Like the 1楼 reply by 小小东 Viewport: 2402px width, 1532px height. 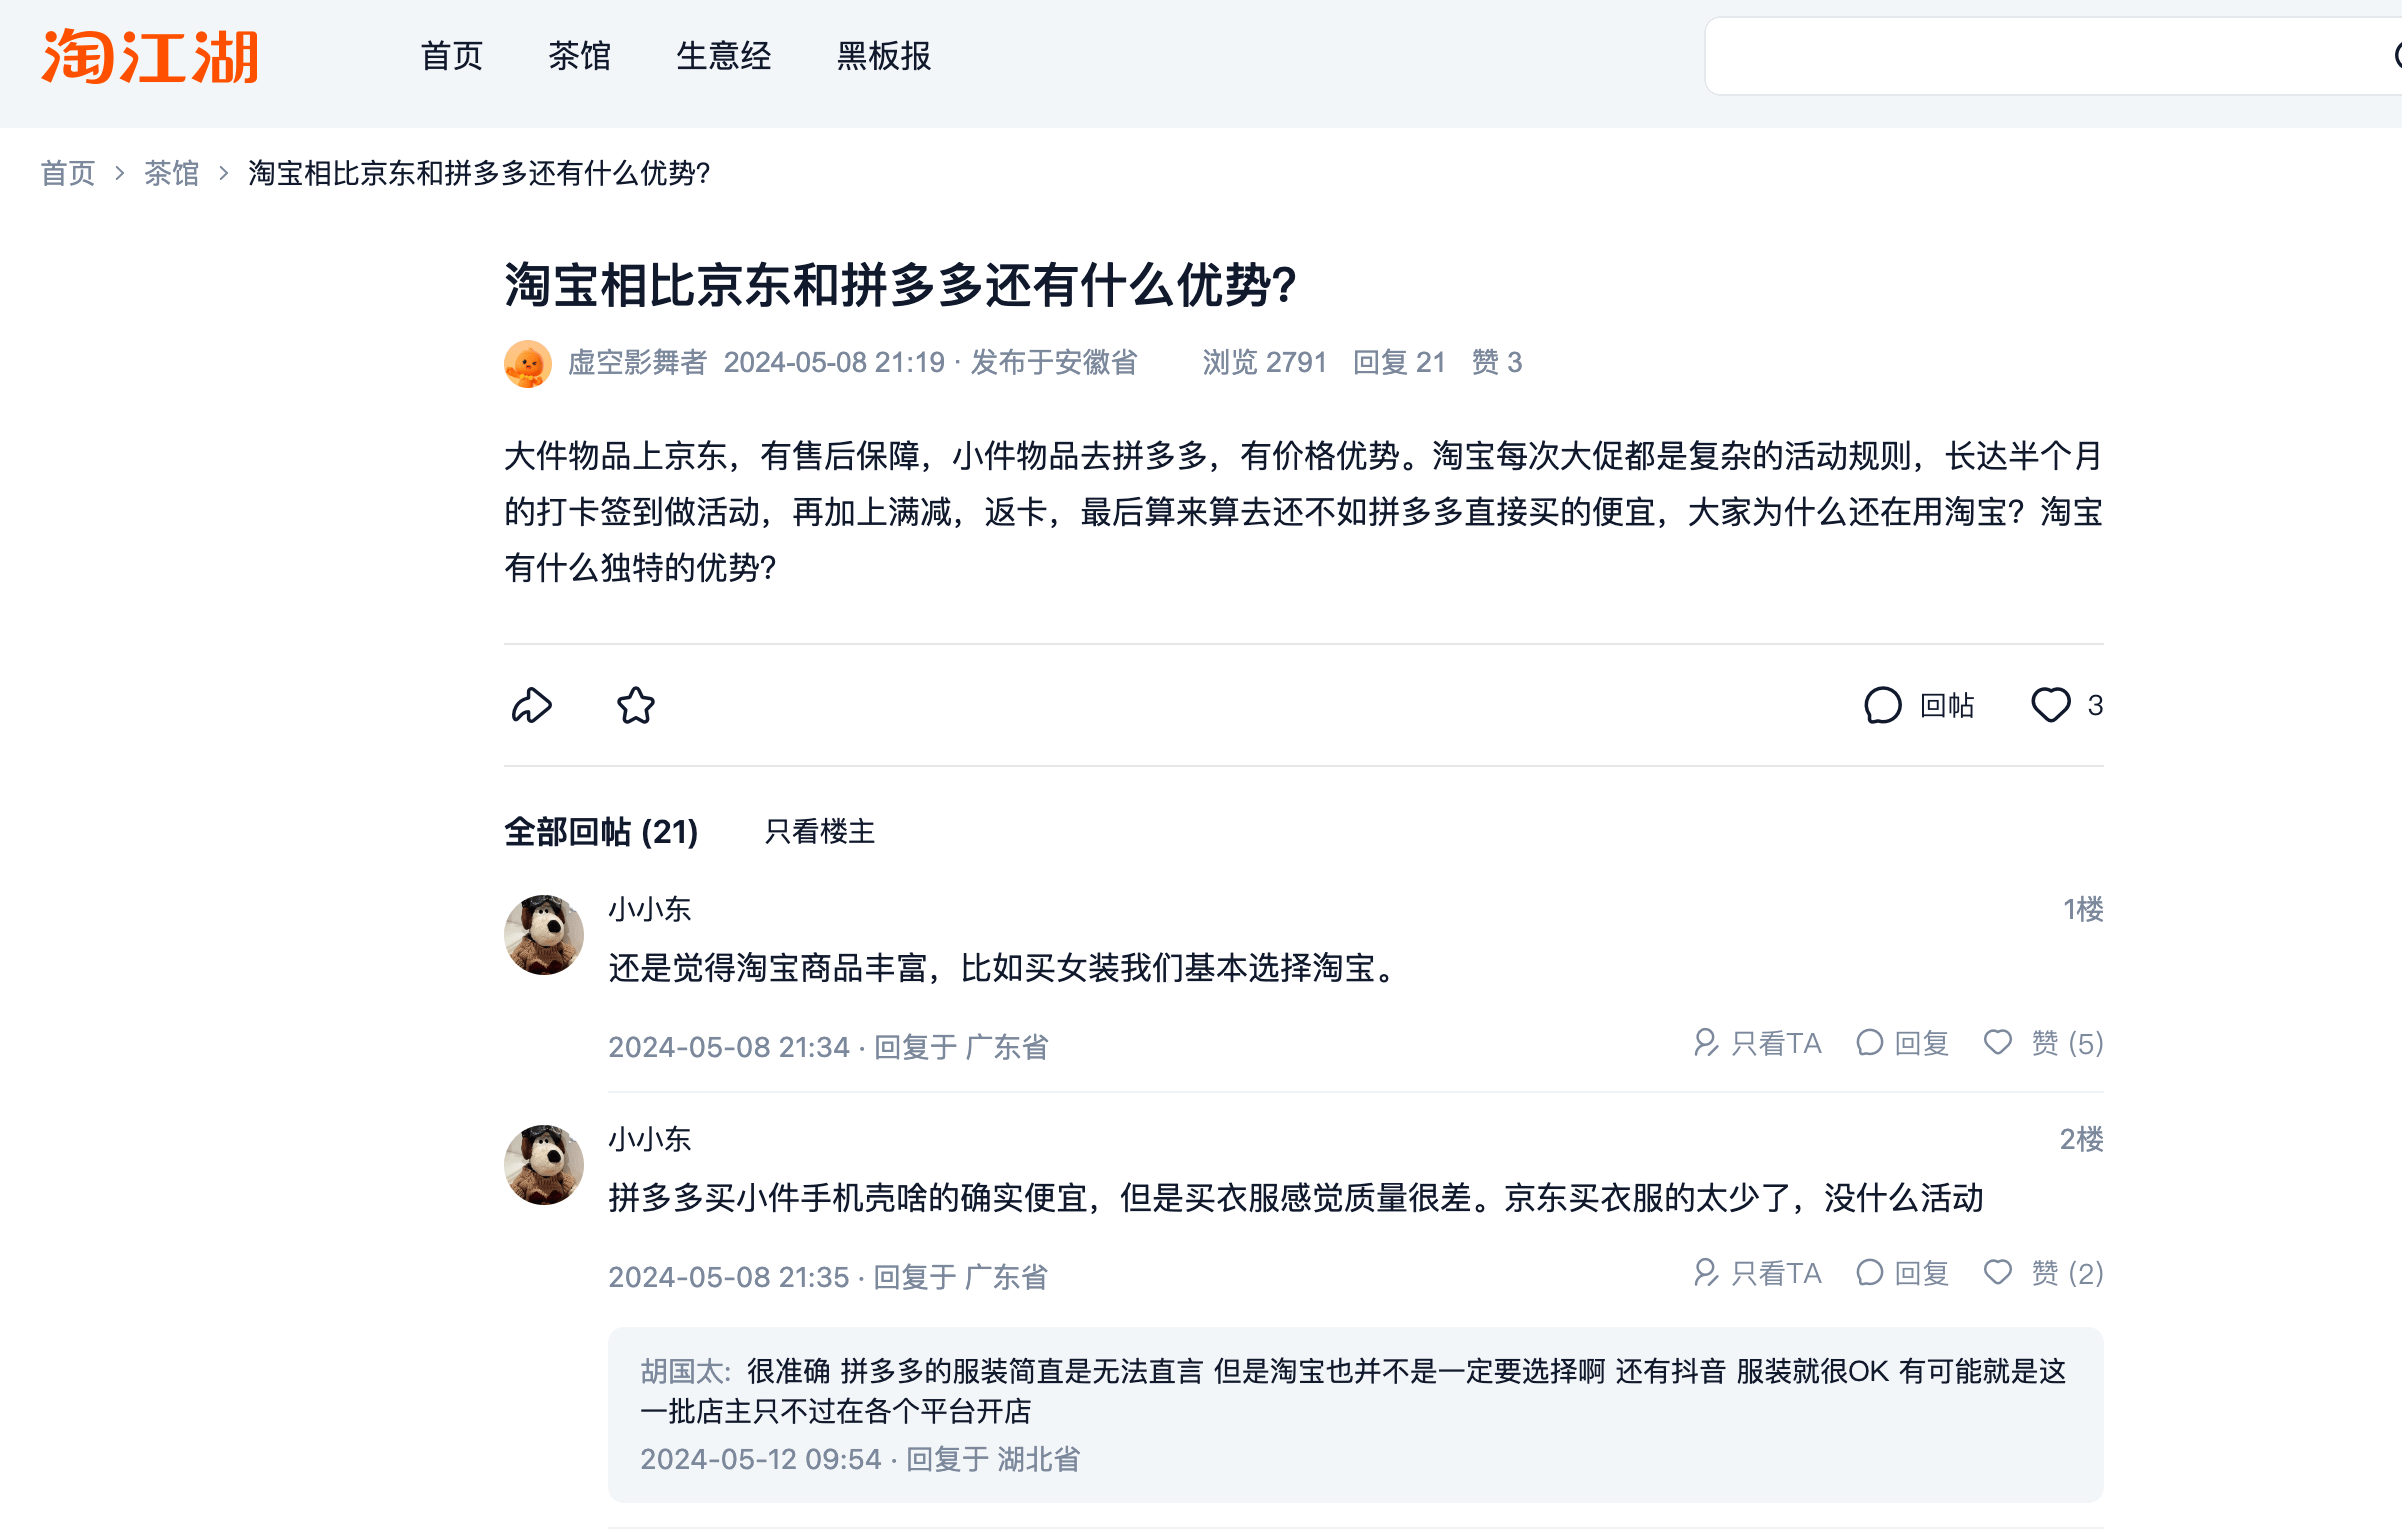[1999, 1043]
